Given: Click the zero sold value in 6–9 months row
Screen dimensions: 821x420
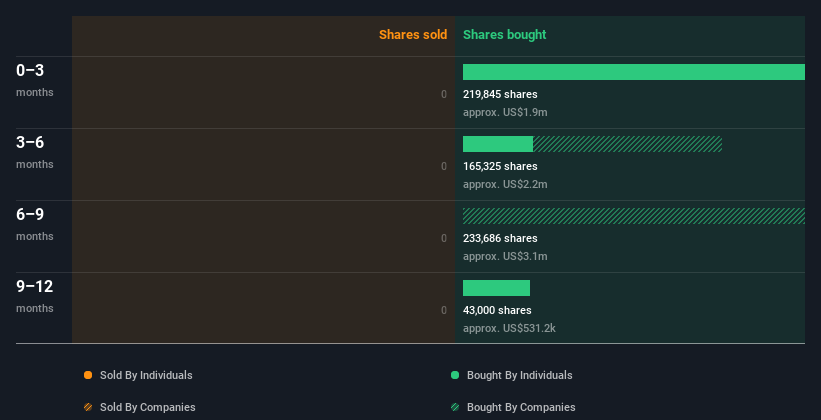Looking at the screenshot, I should [444, 238].
